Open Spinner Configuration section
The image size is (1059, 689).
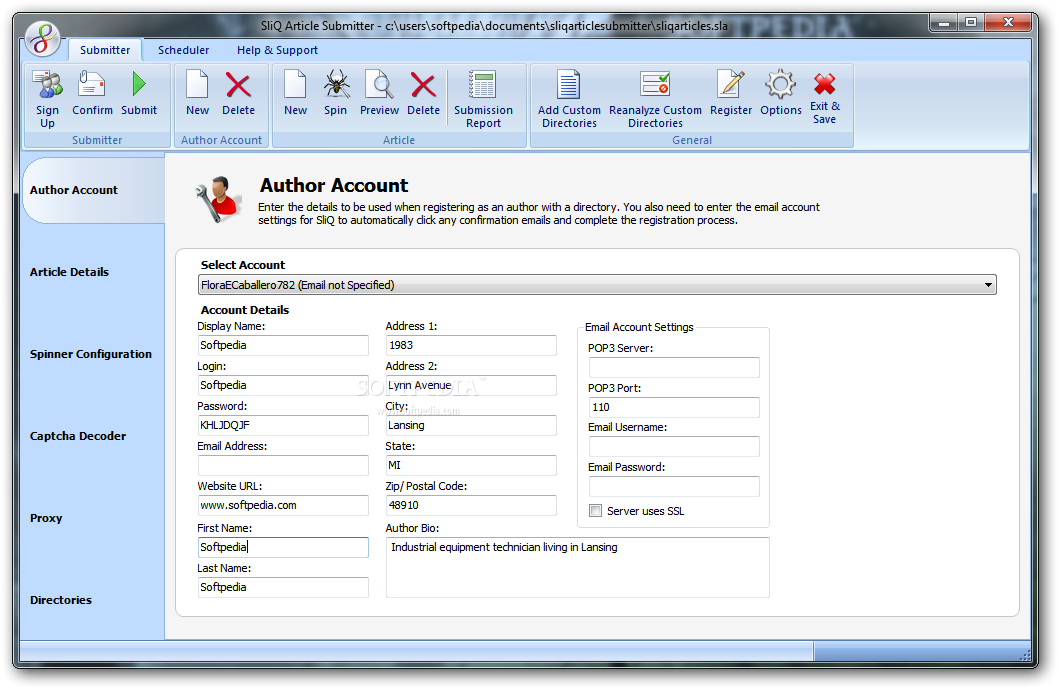91,354
